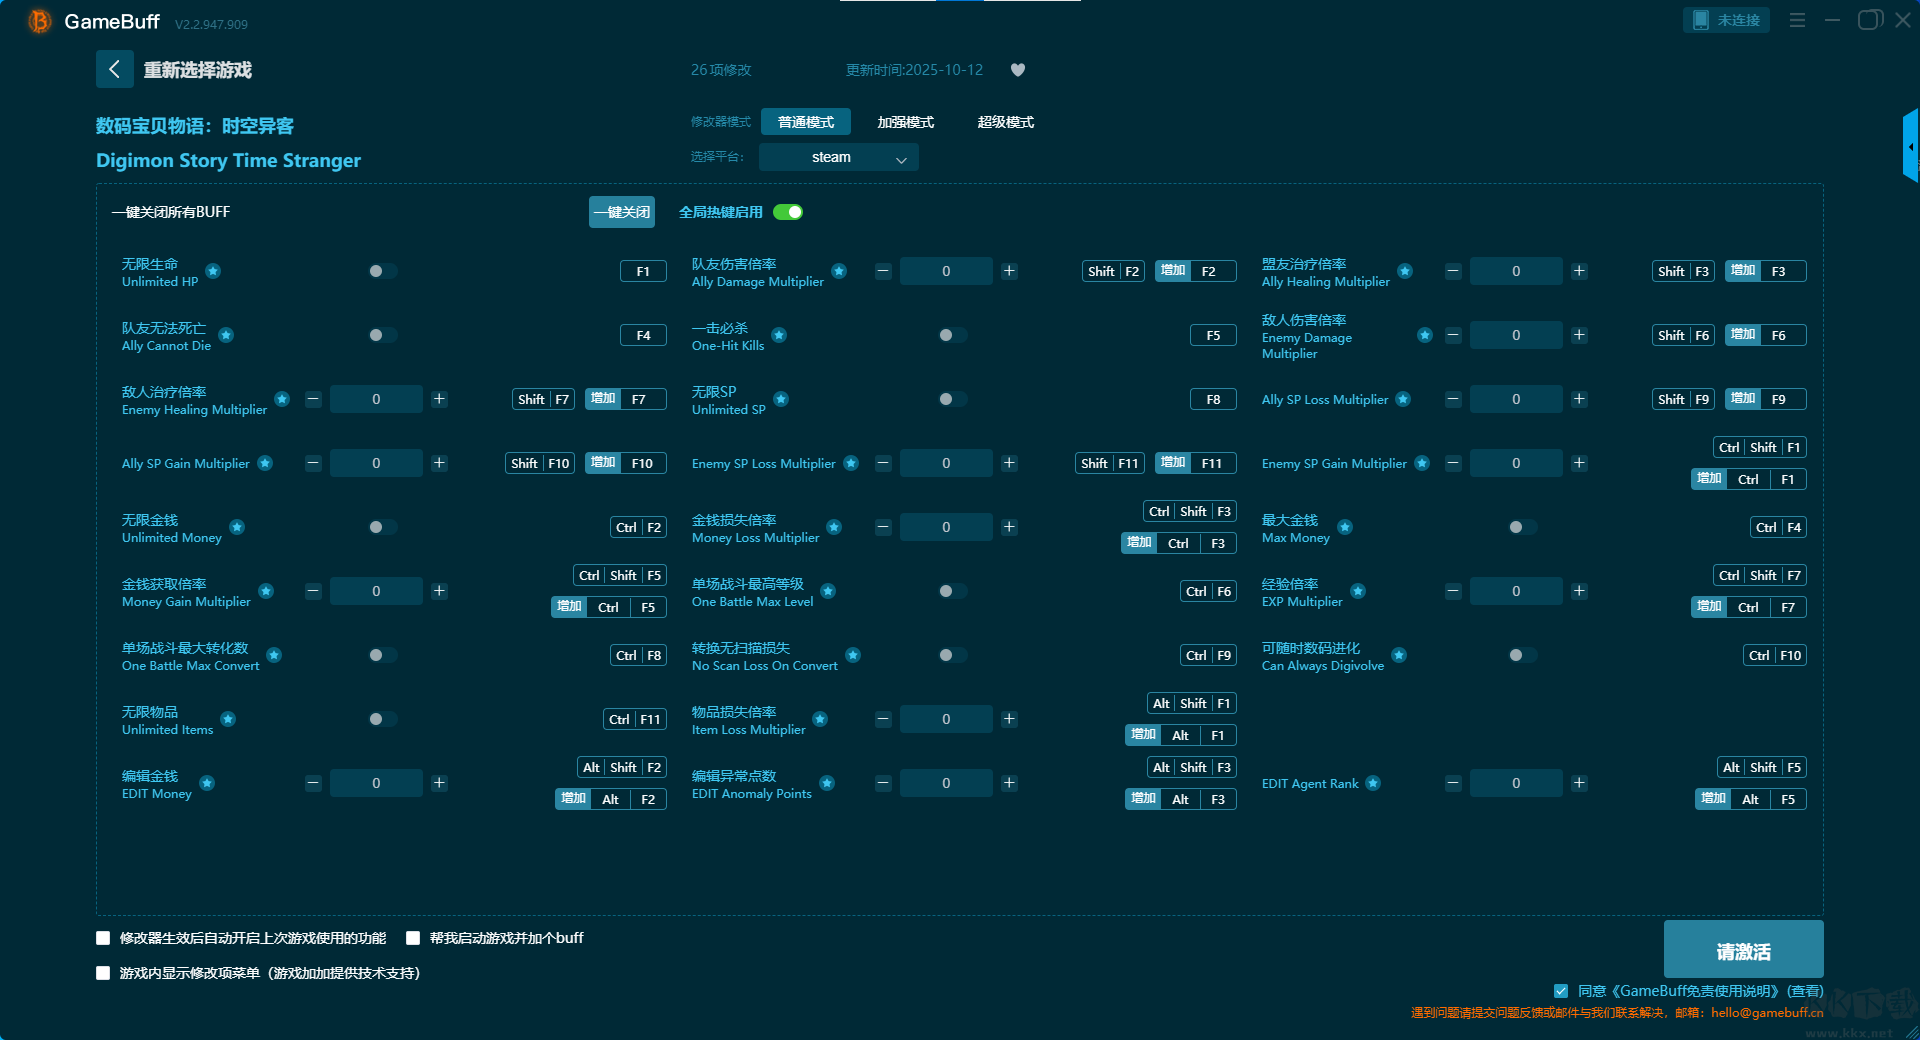
Task: Click the 请激活 activate button
Action: (1744, 949)
